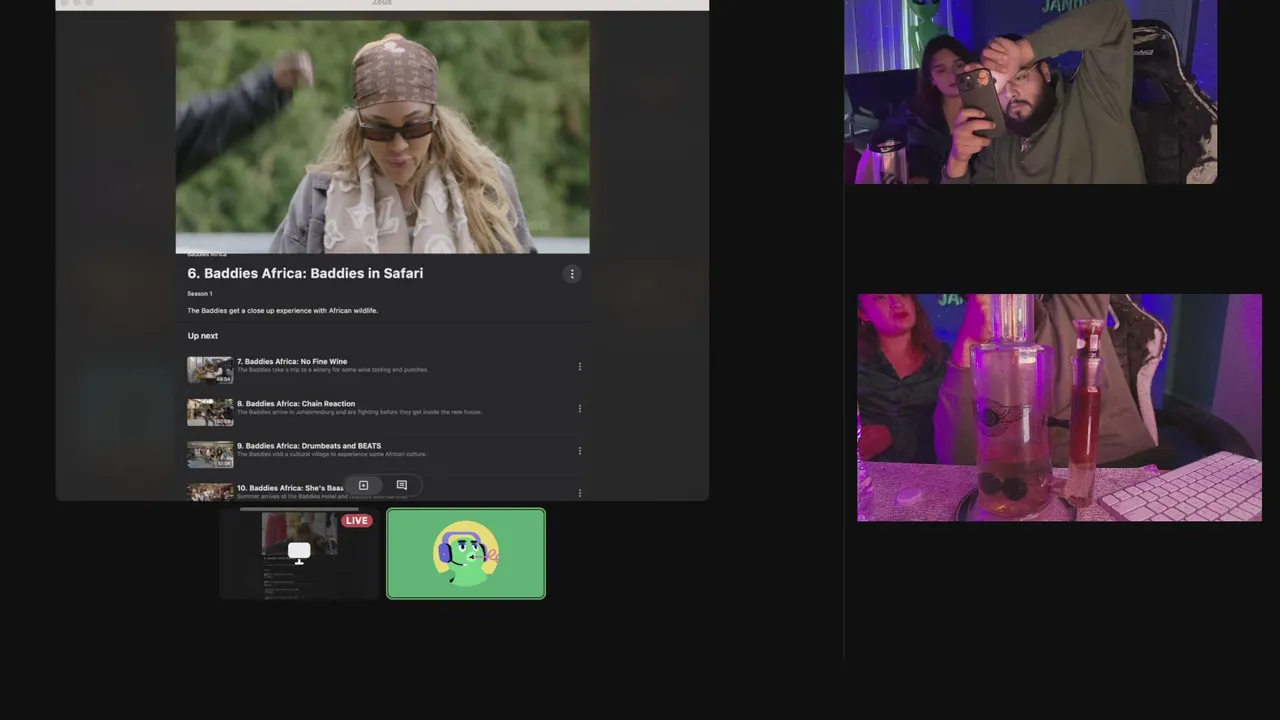Select the upper webcam feed with the phone
The width and height of the screenshot is (1280, 720).
coord(1030,92)
